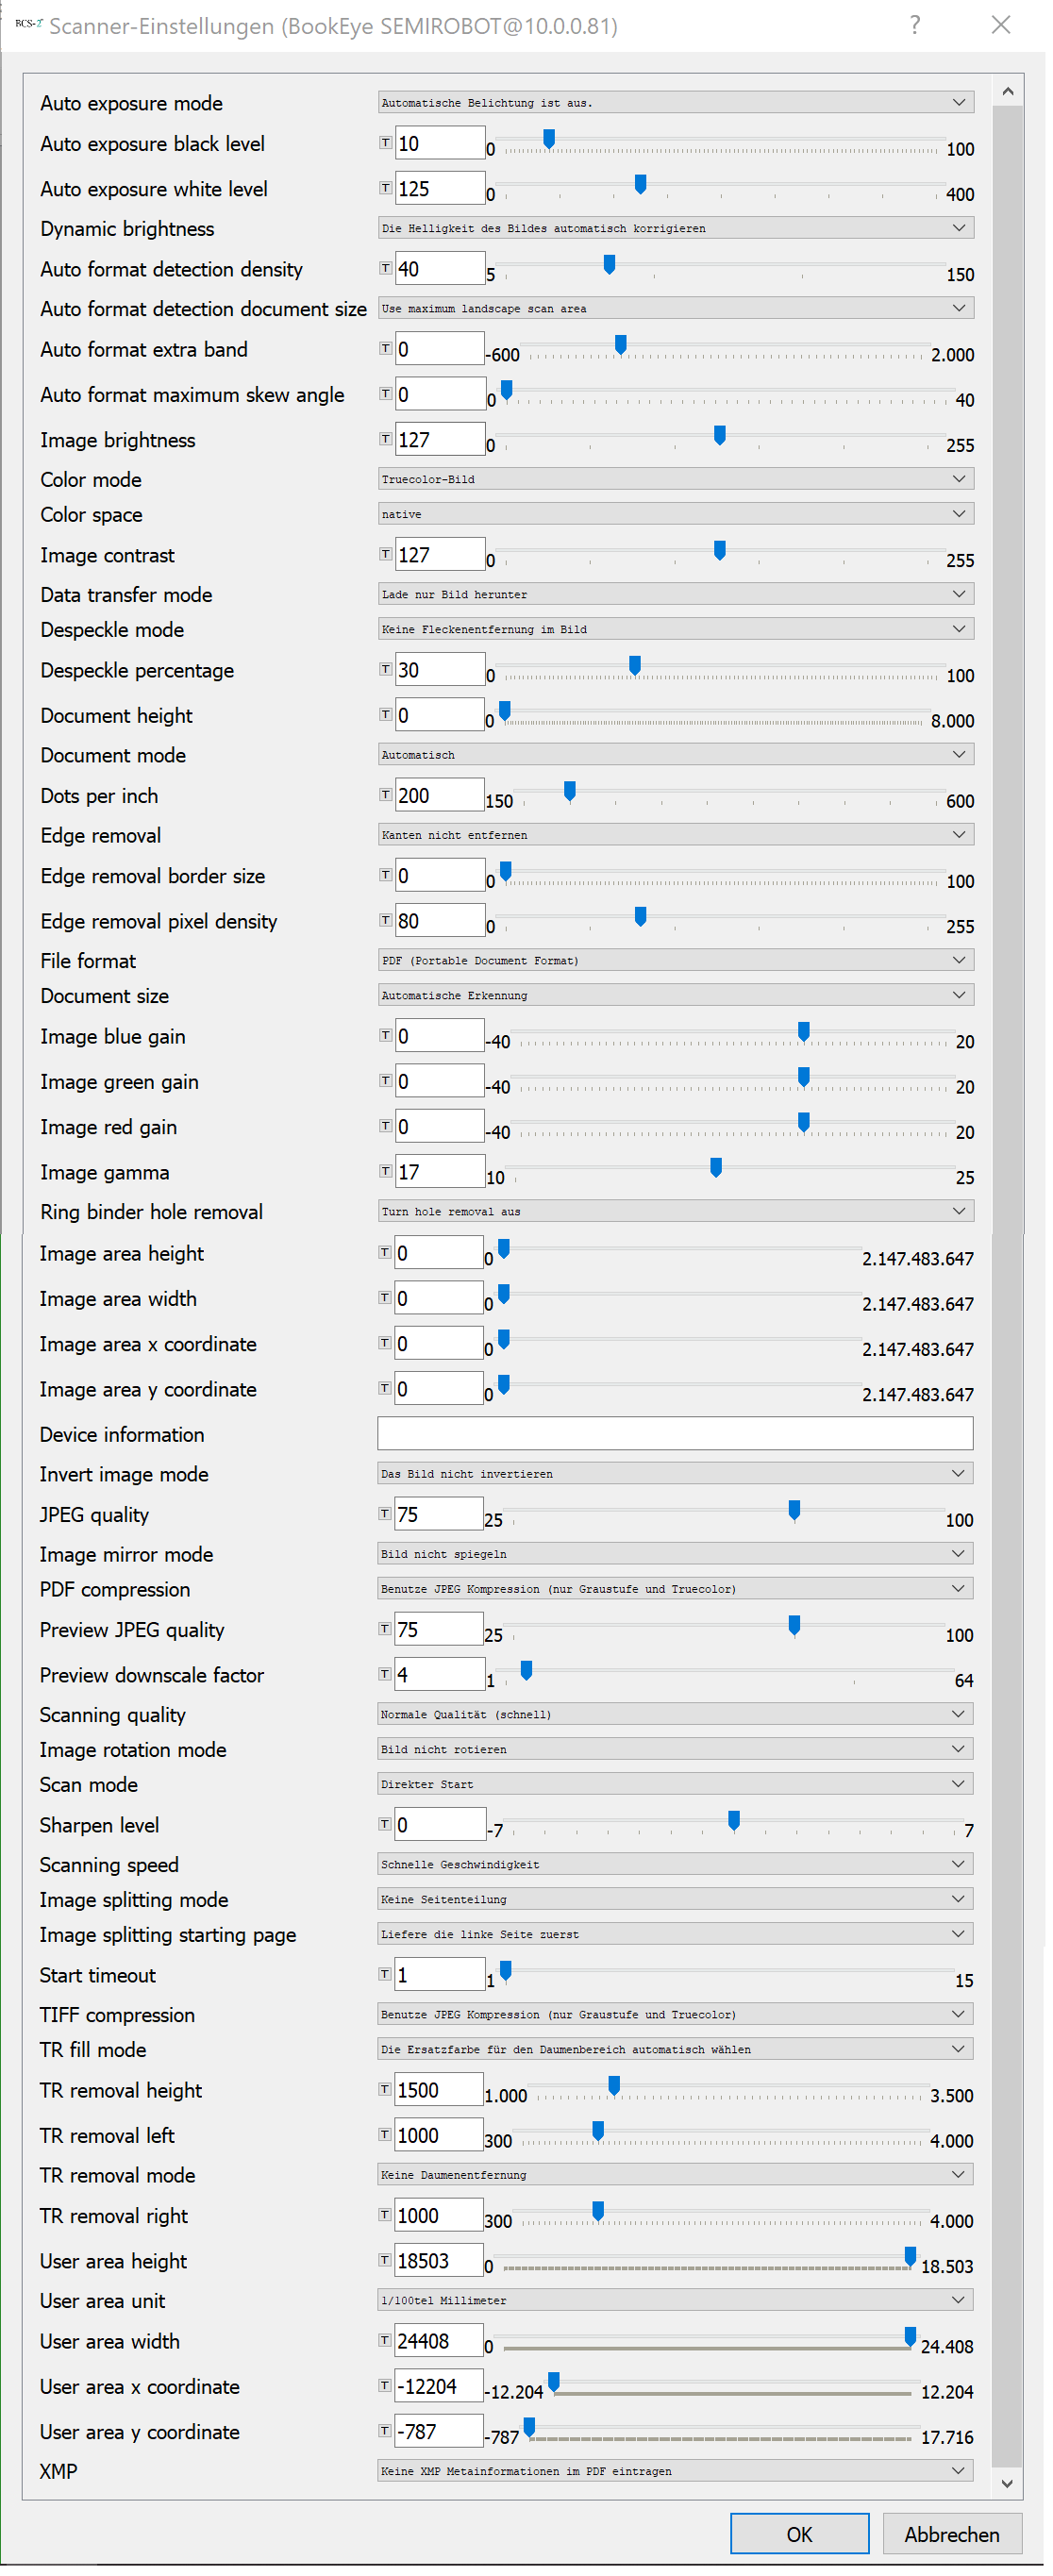Click the T icon beside Dots per inch
This screenshot has height=2576, width=1053.
385,795
